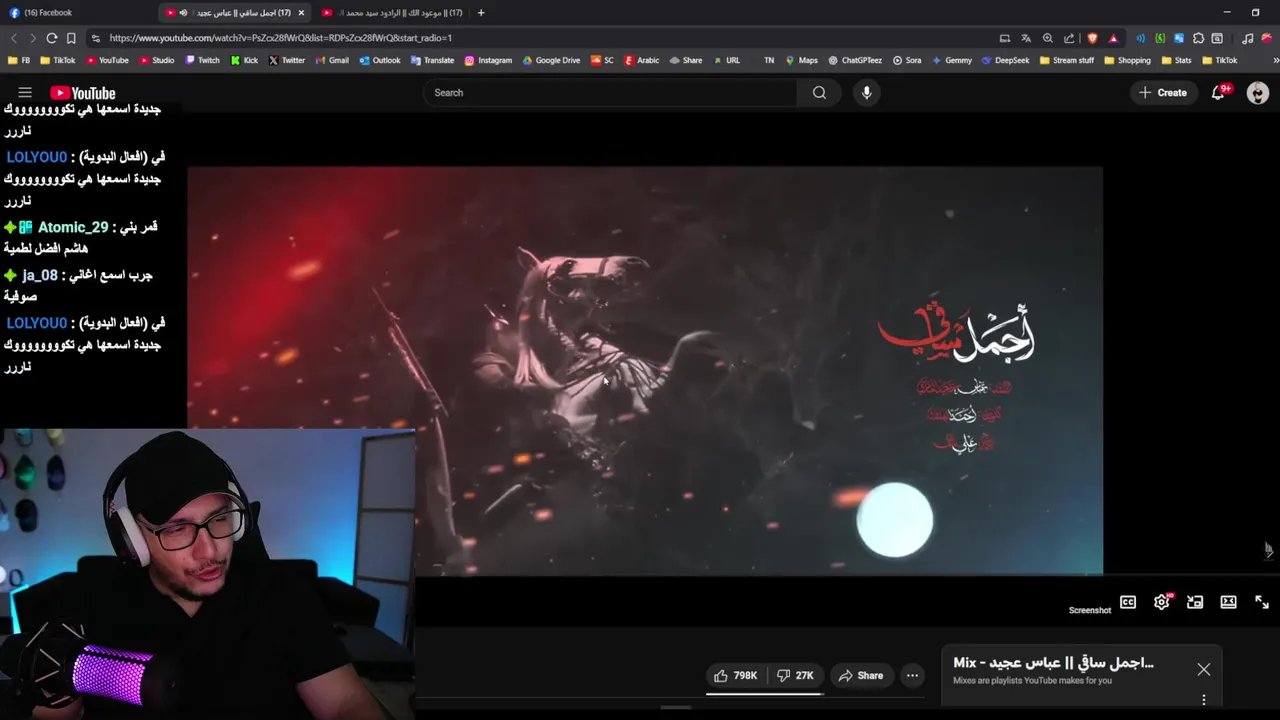Enter fullscreen on the video player
Screen dimensions: 1280x720
[x=1262, y=602]
